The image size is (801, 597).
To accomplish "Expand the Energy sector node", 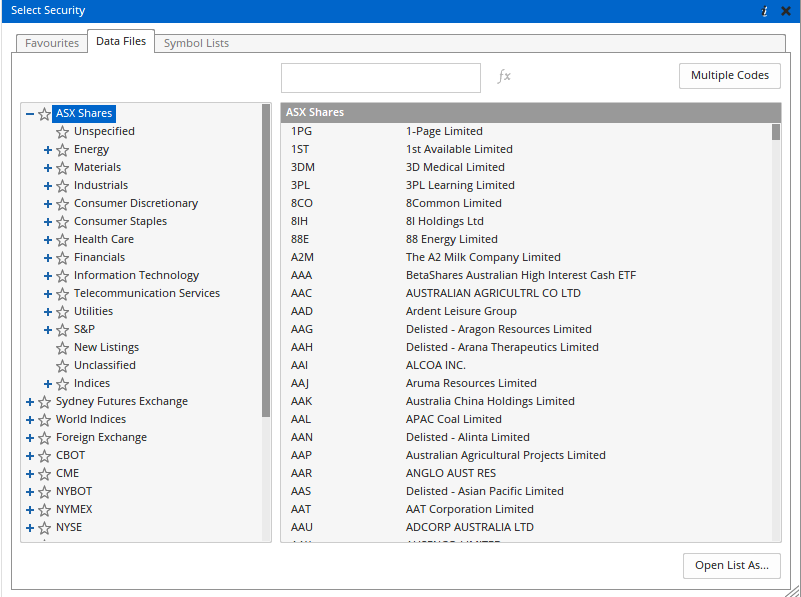I will [48, 150].
